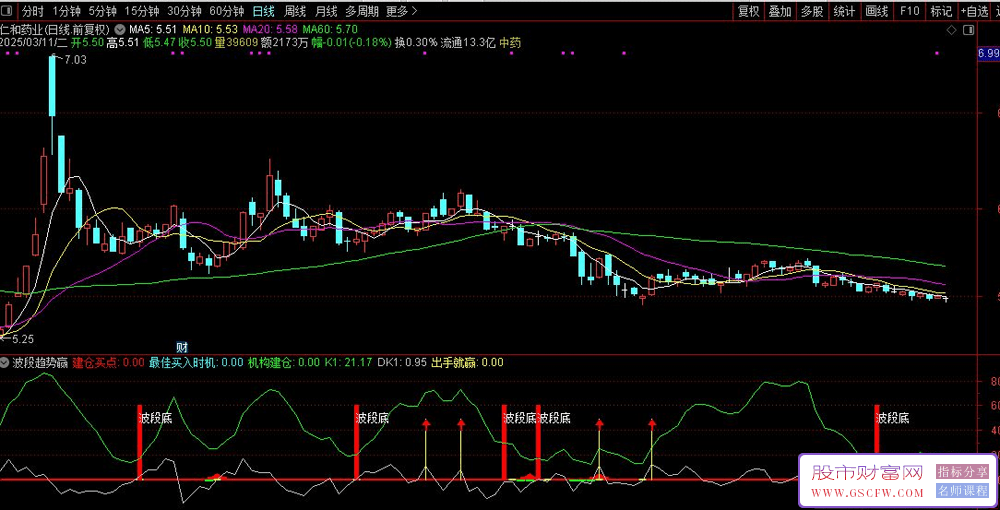Expand the 仁和药业 main chart indicator dropdown
The image size is (1000, 510).
pos(119,29)
